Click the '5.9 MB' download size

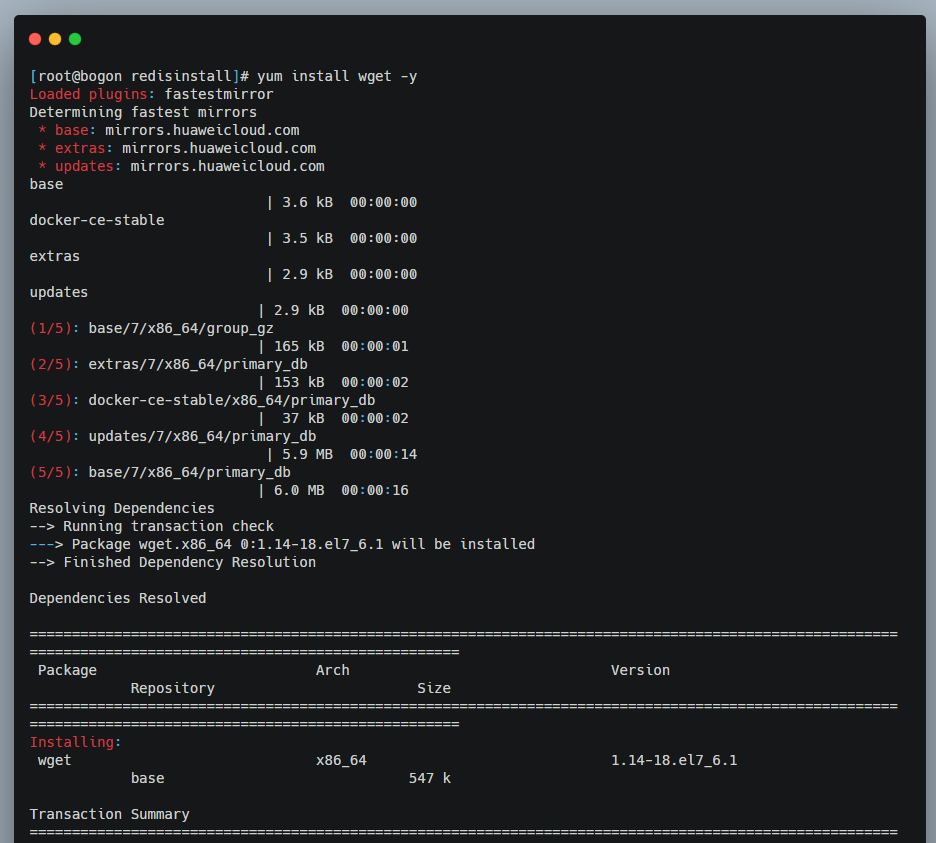[x=307, y=454]
